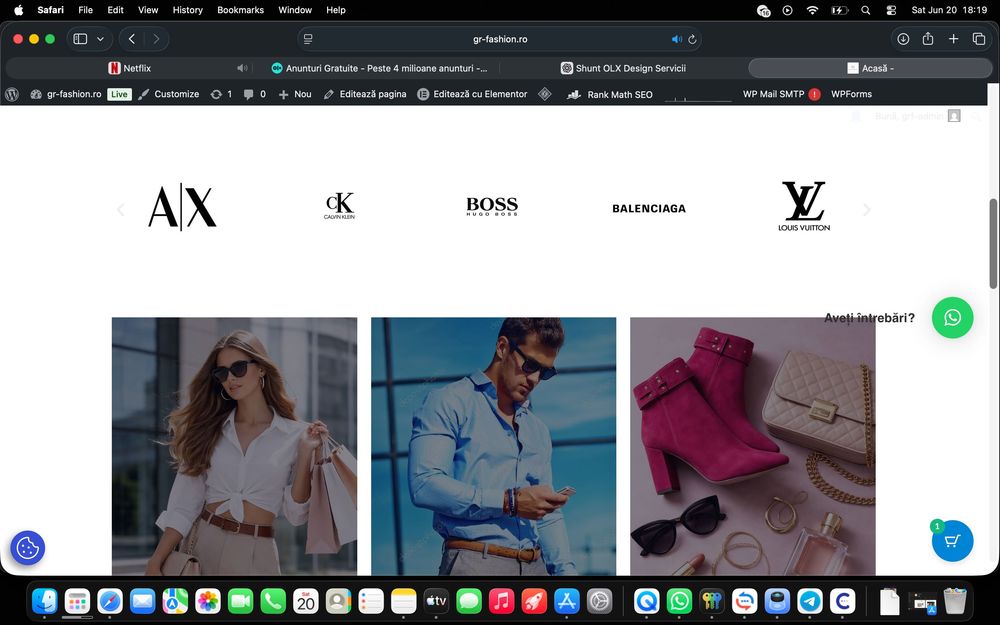
Task: Click the Louis Vuitton brand logo
Action: pyautogui.click(x=804, y=206)
